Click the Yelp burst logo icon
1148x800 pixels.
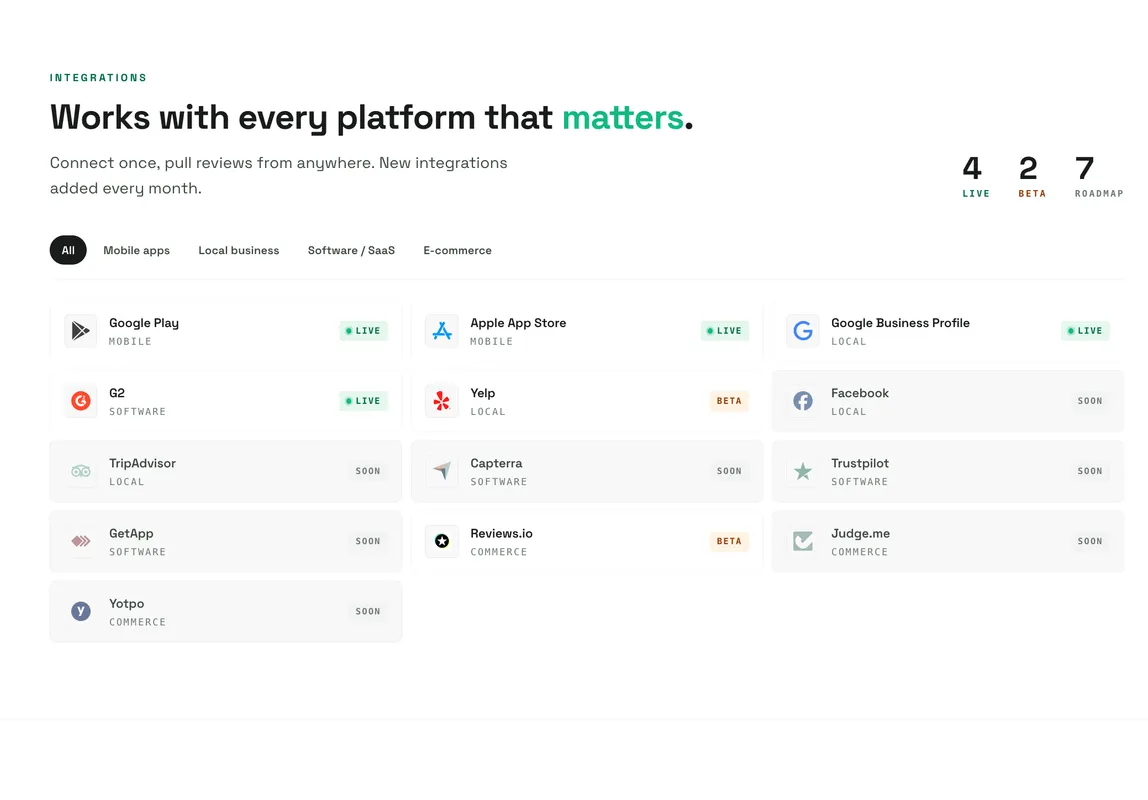pos(441,401)
